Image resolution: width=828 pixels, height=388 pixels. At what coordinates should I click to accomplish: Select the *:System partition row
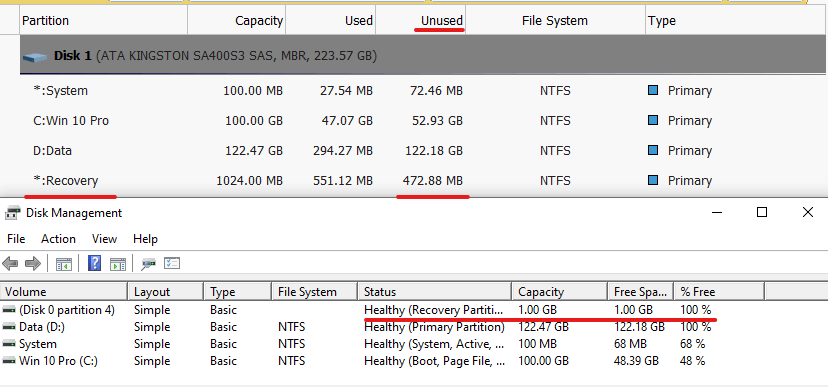coord(424,91)
